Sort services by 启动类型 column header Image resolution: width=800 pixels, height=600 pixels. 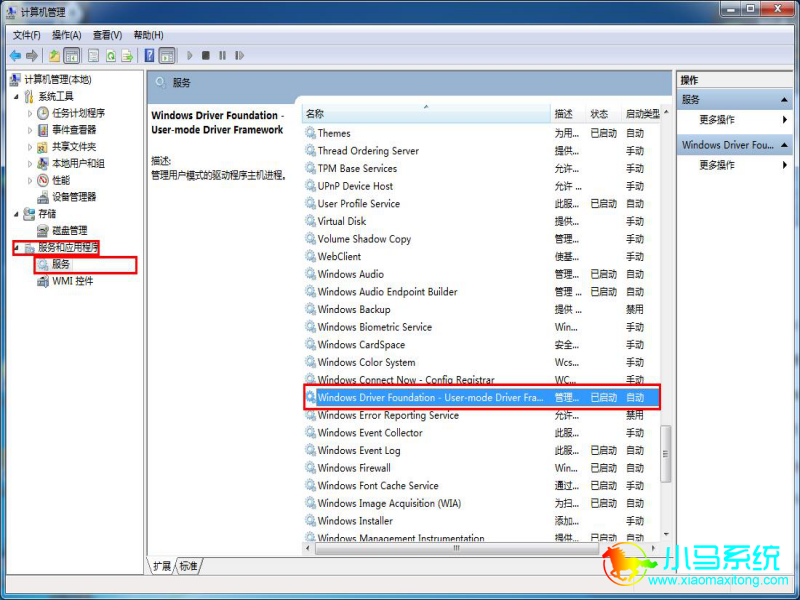[642, 114]
